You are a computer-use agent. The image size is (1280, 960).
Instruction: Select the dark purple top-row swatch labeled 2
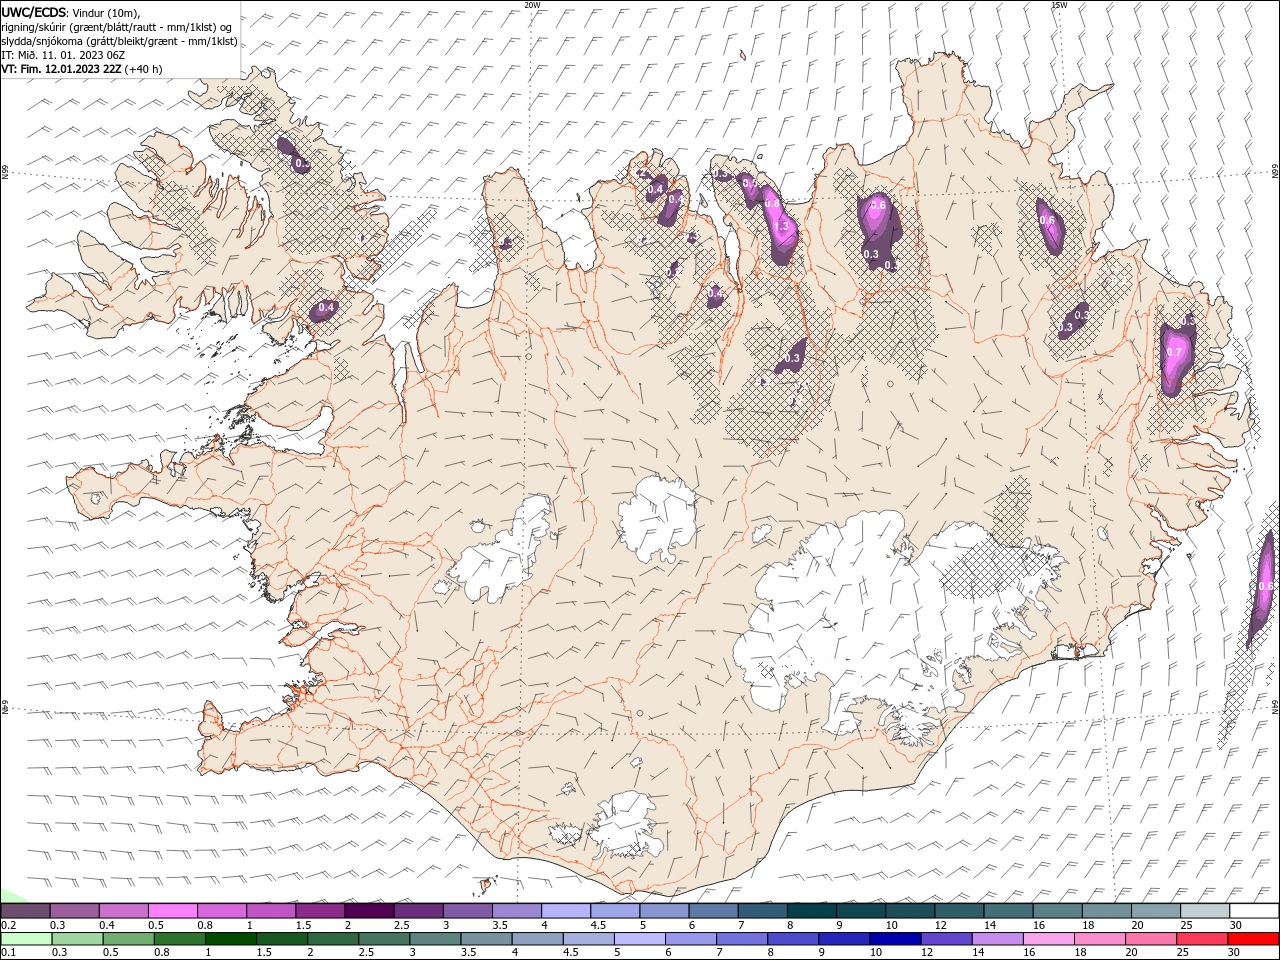click(369, 911)
